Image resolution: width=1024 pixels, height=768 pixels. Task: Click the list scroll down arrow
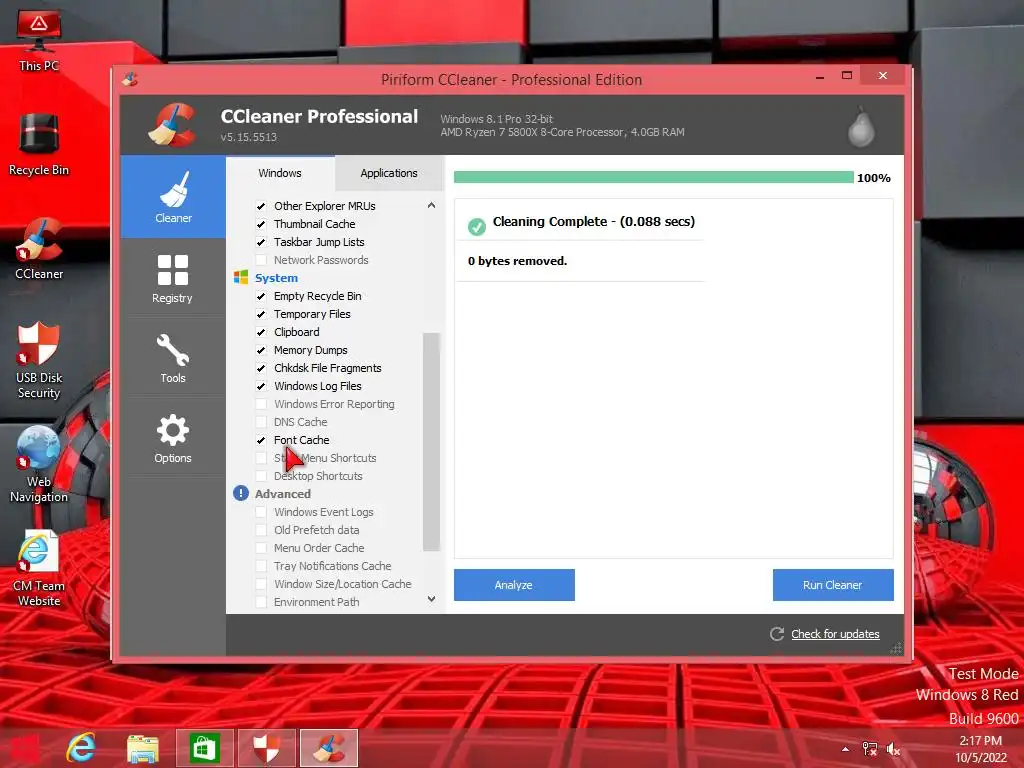pos(431,599)
